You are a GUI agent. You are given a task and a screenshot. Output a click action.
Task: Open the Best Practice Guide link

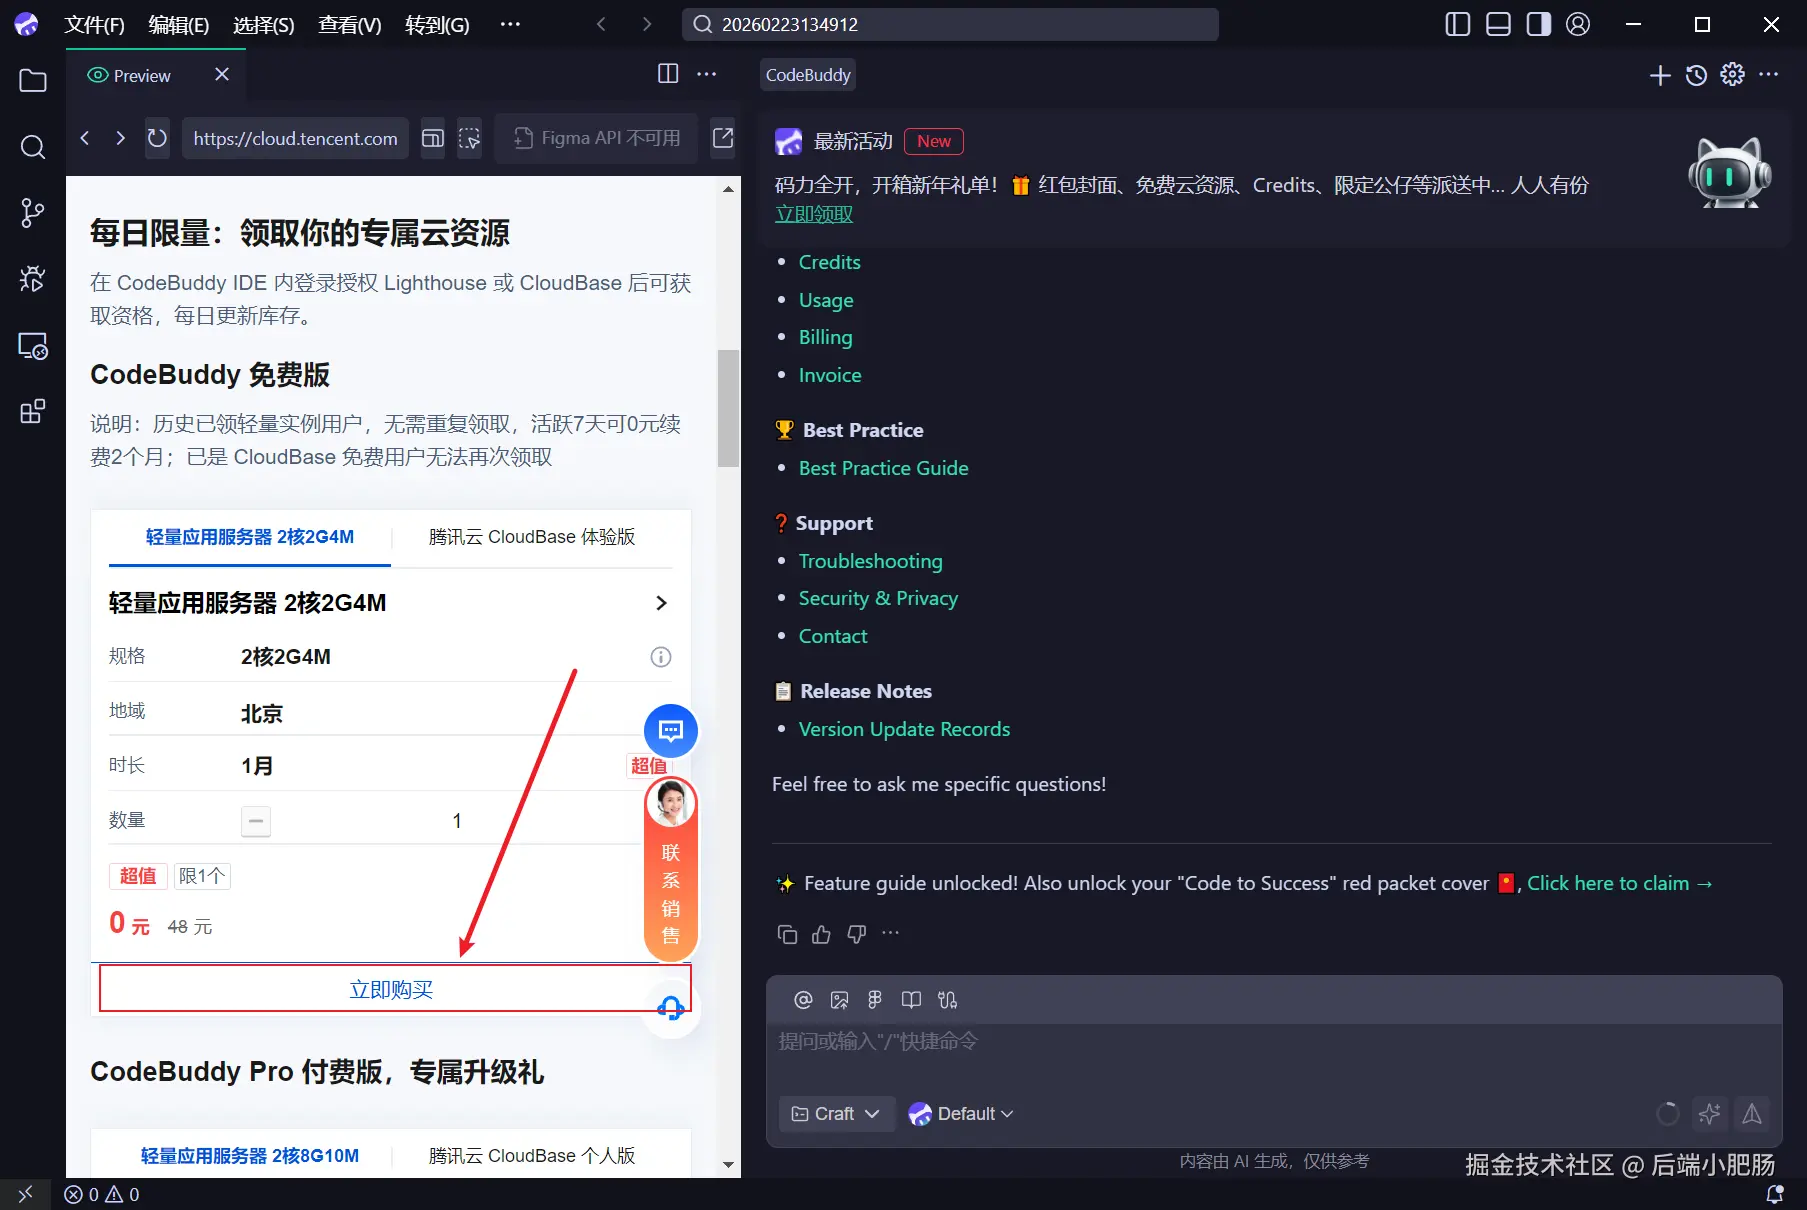coord(884,468)
